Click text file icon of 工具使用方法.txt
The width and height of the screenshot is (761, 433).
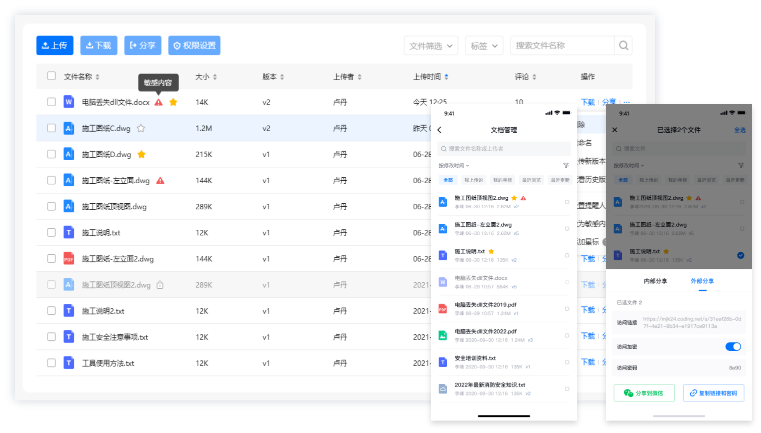69,363
